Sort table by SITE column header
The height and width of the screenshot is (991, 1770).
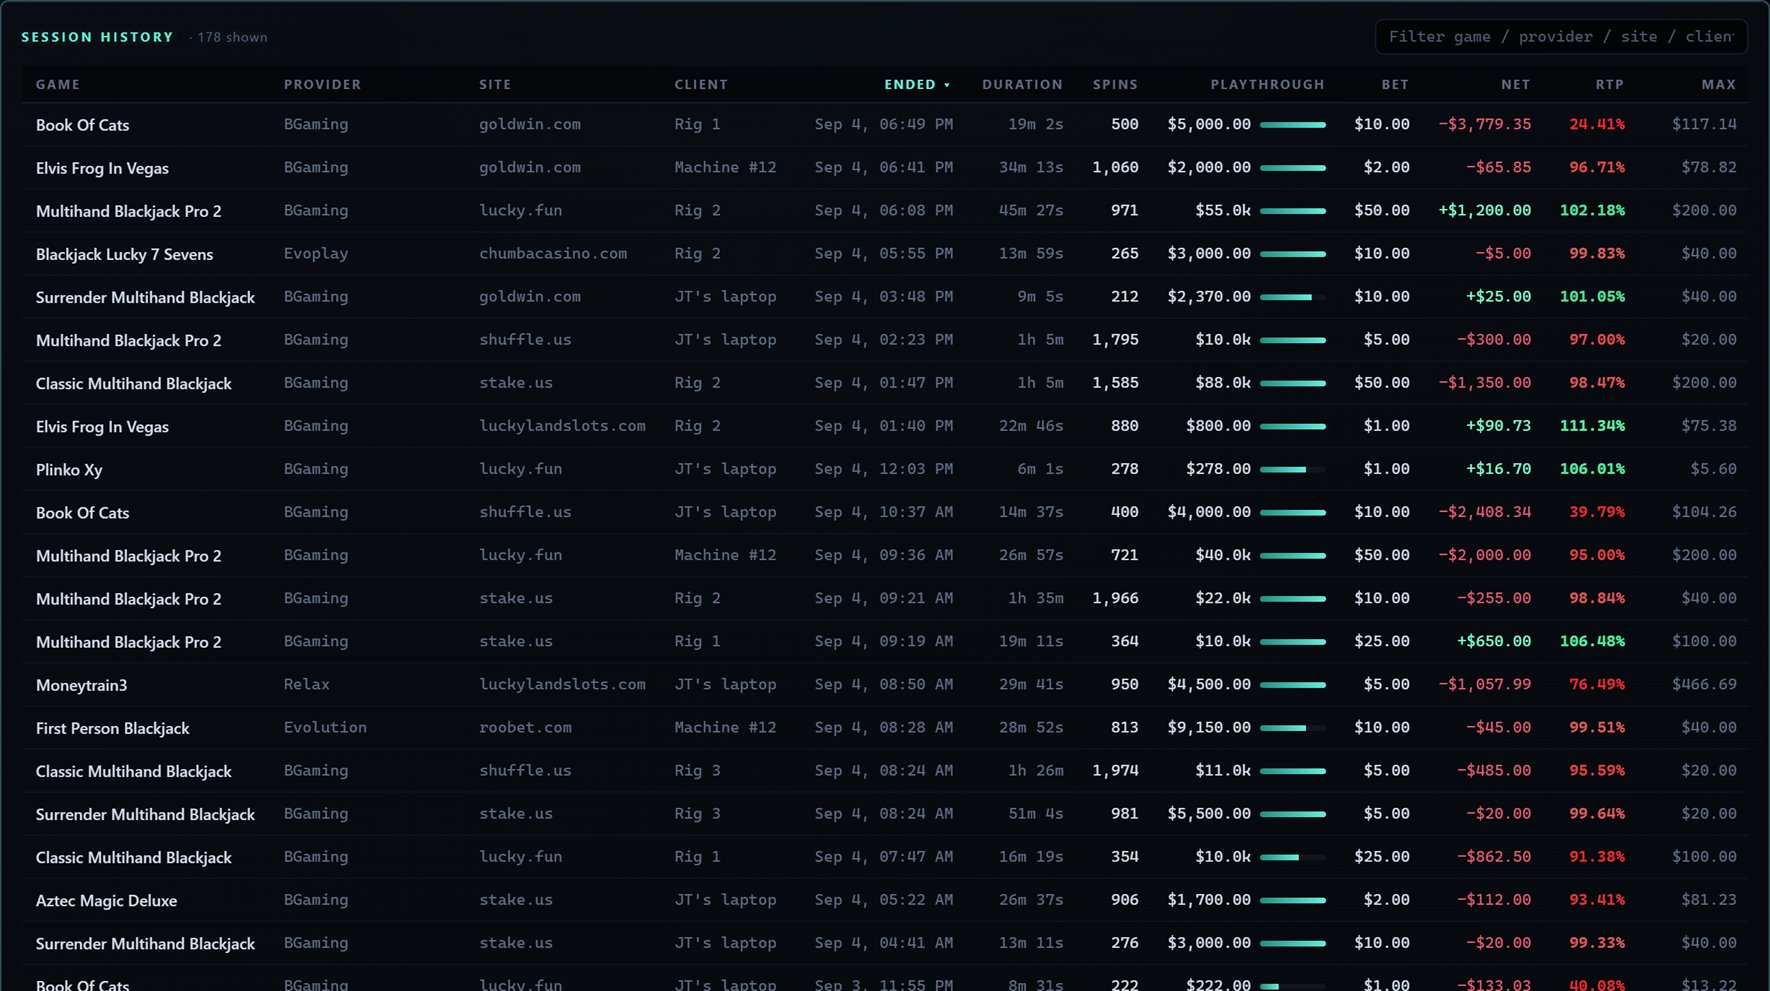pos(495,85)
